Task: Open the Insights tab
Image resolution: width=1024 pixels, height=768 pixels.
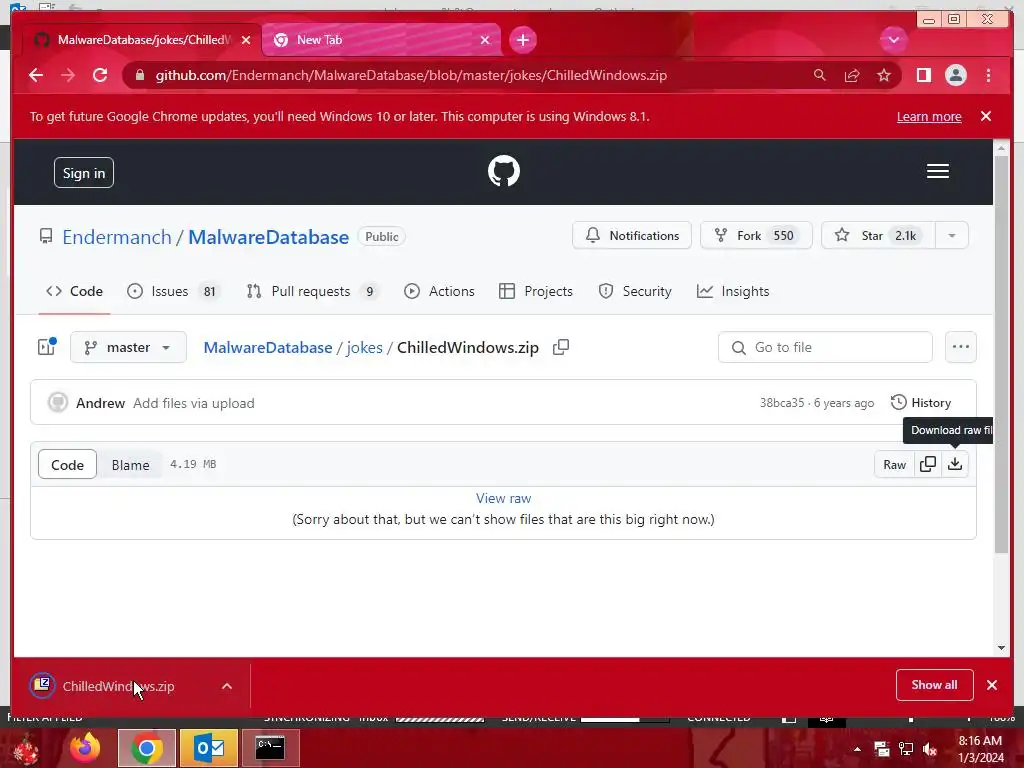Action: 733,291
